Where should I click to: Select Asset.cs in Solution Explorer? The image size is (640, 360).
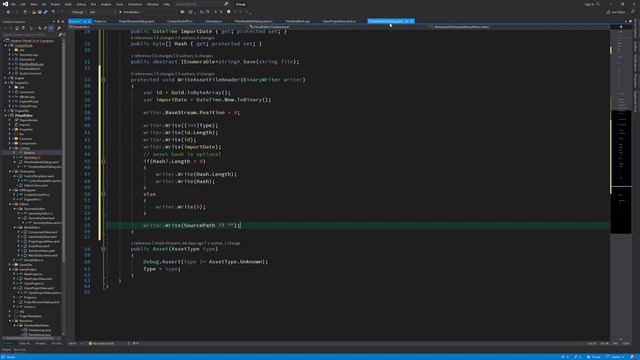(x=29, y=153)
